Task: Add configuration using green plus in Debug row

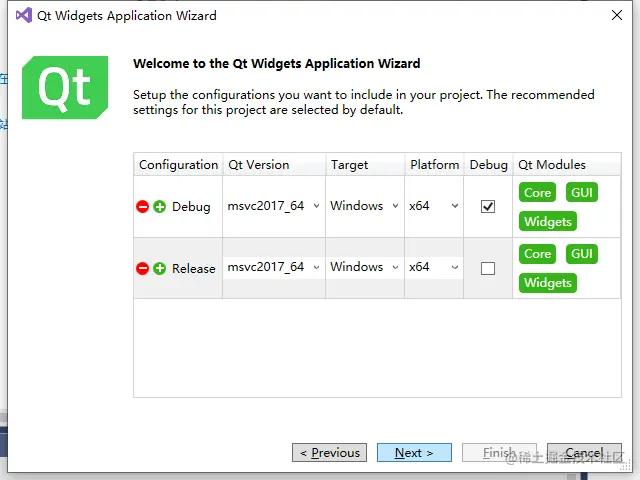Action: pos(160,207)
